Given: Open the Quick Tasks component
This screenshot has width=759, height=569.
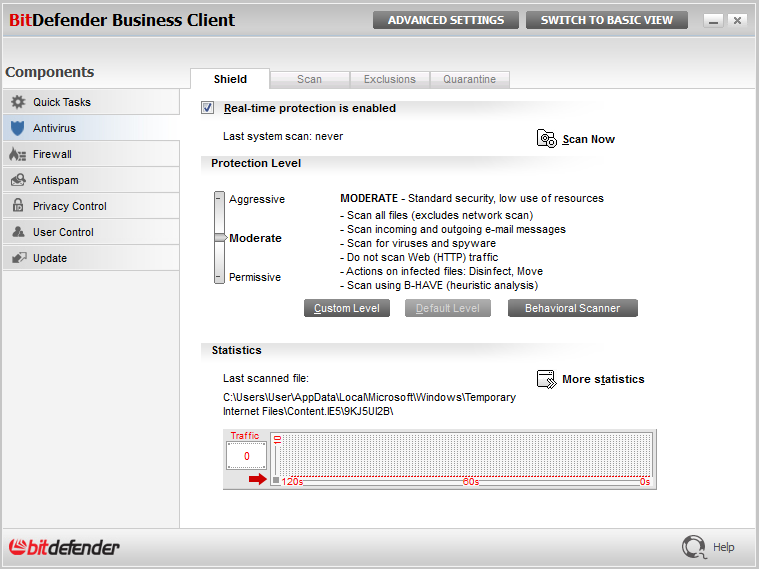Looking at the screenshot, I should [91, 102].
